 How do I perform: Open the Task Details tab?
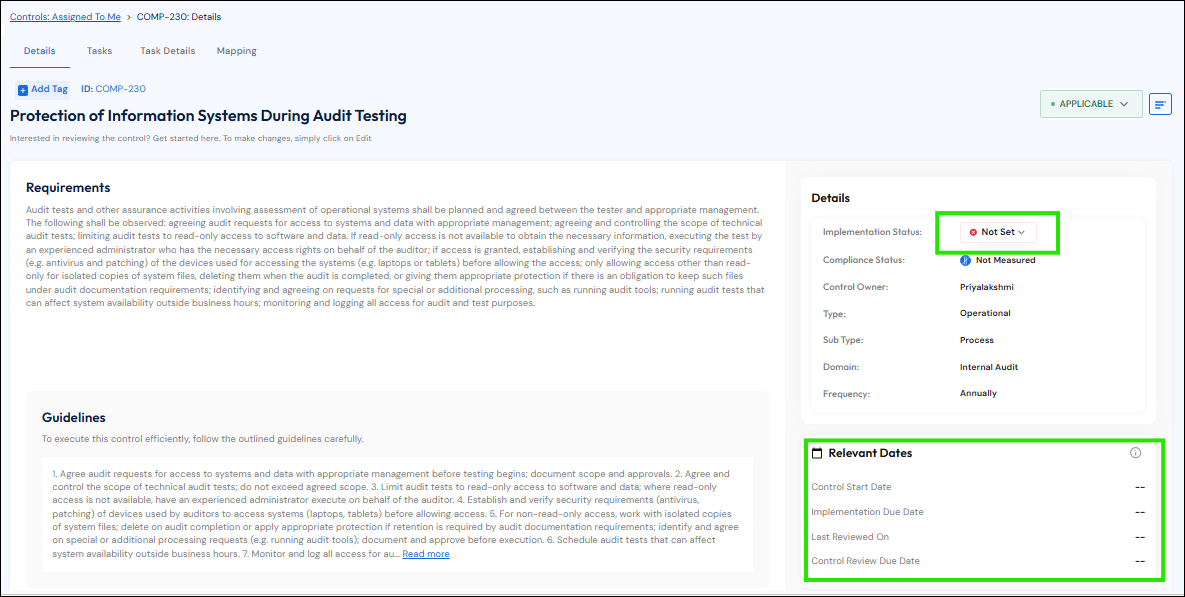[168, 51]
